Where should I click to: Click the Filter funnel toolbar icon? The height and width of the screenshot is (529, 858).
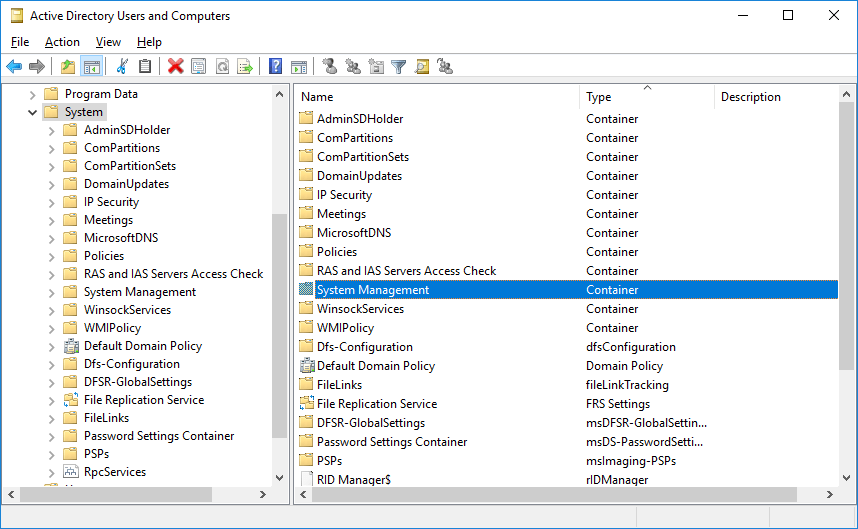pyautogui.click(x=399, y=67)
